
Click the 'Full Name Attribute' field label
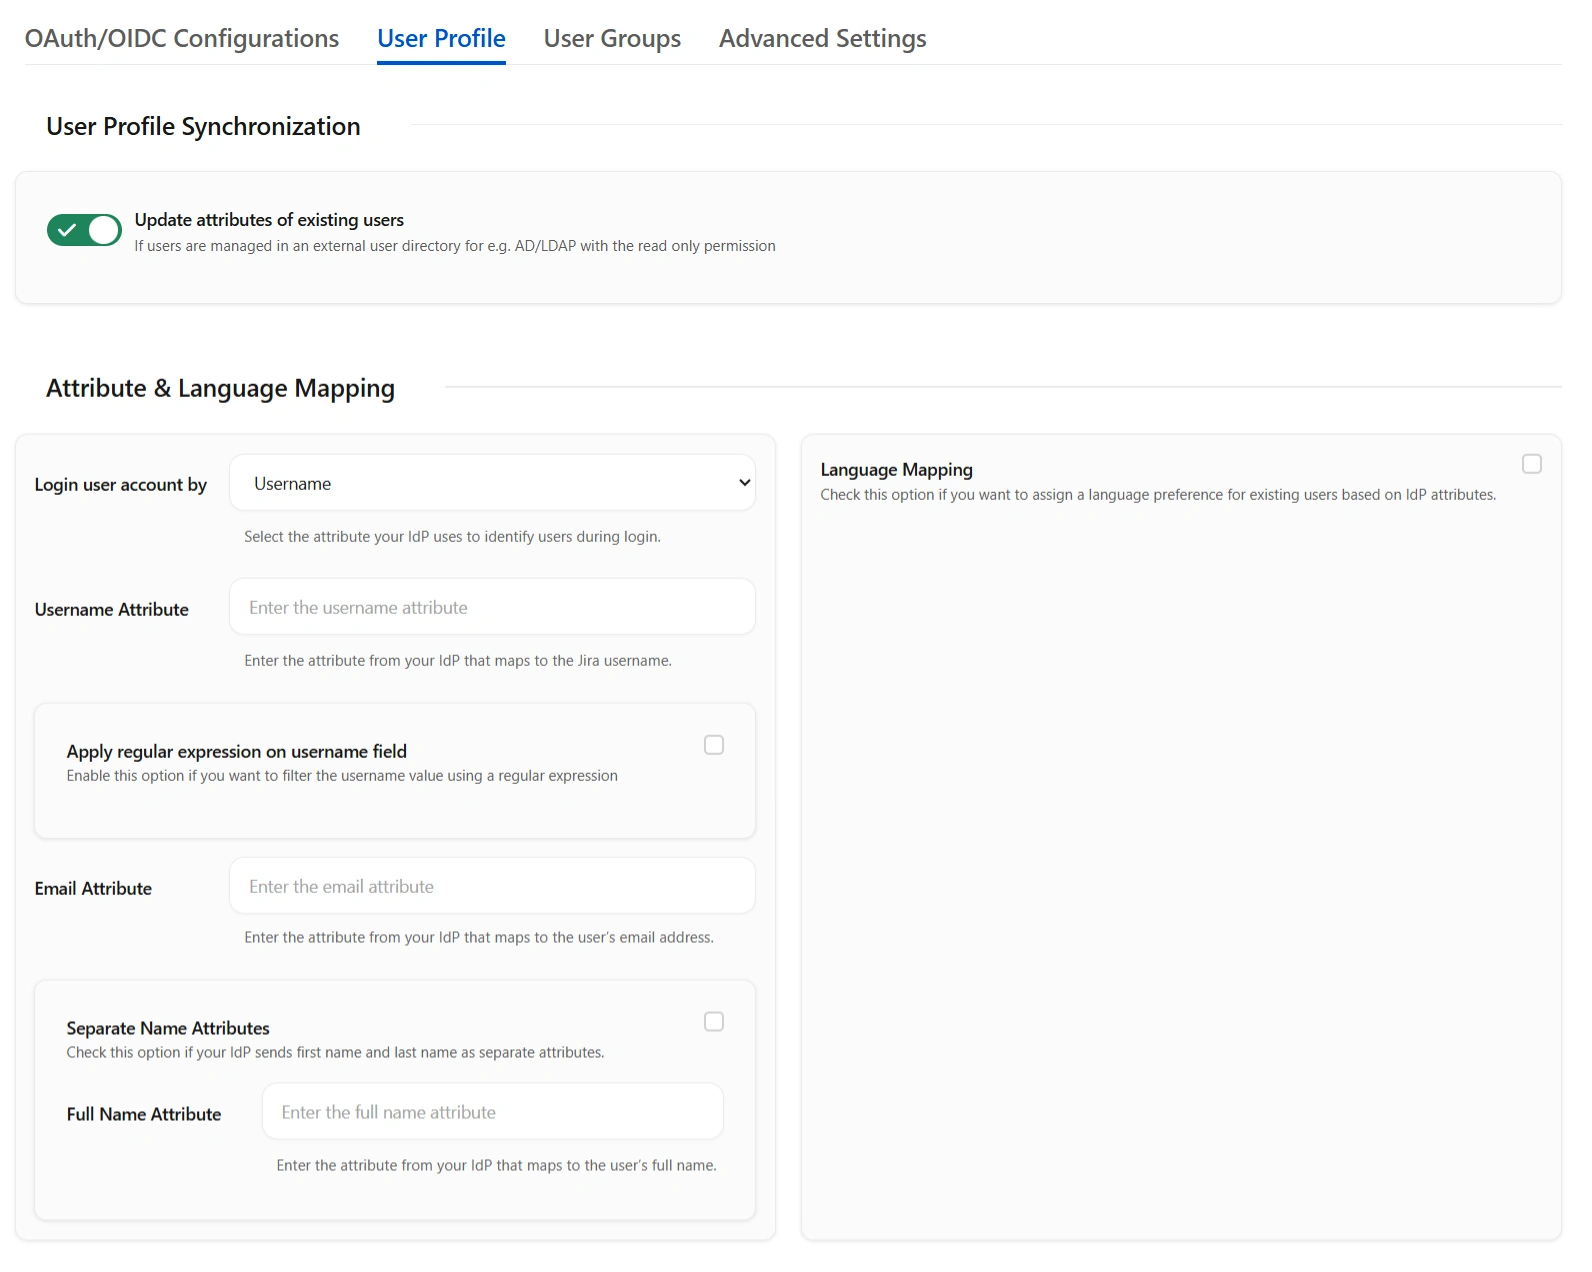point(144,1114)
